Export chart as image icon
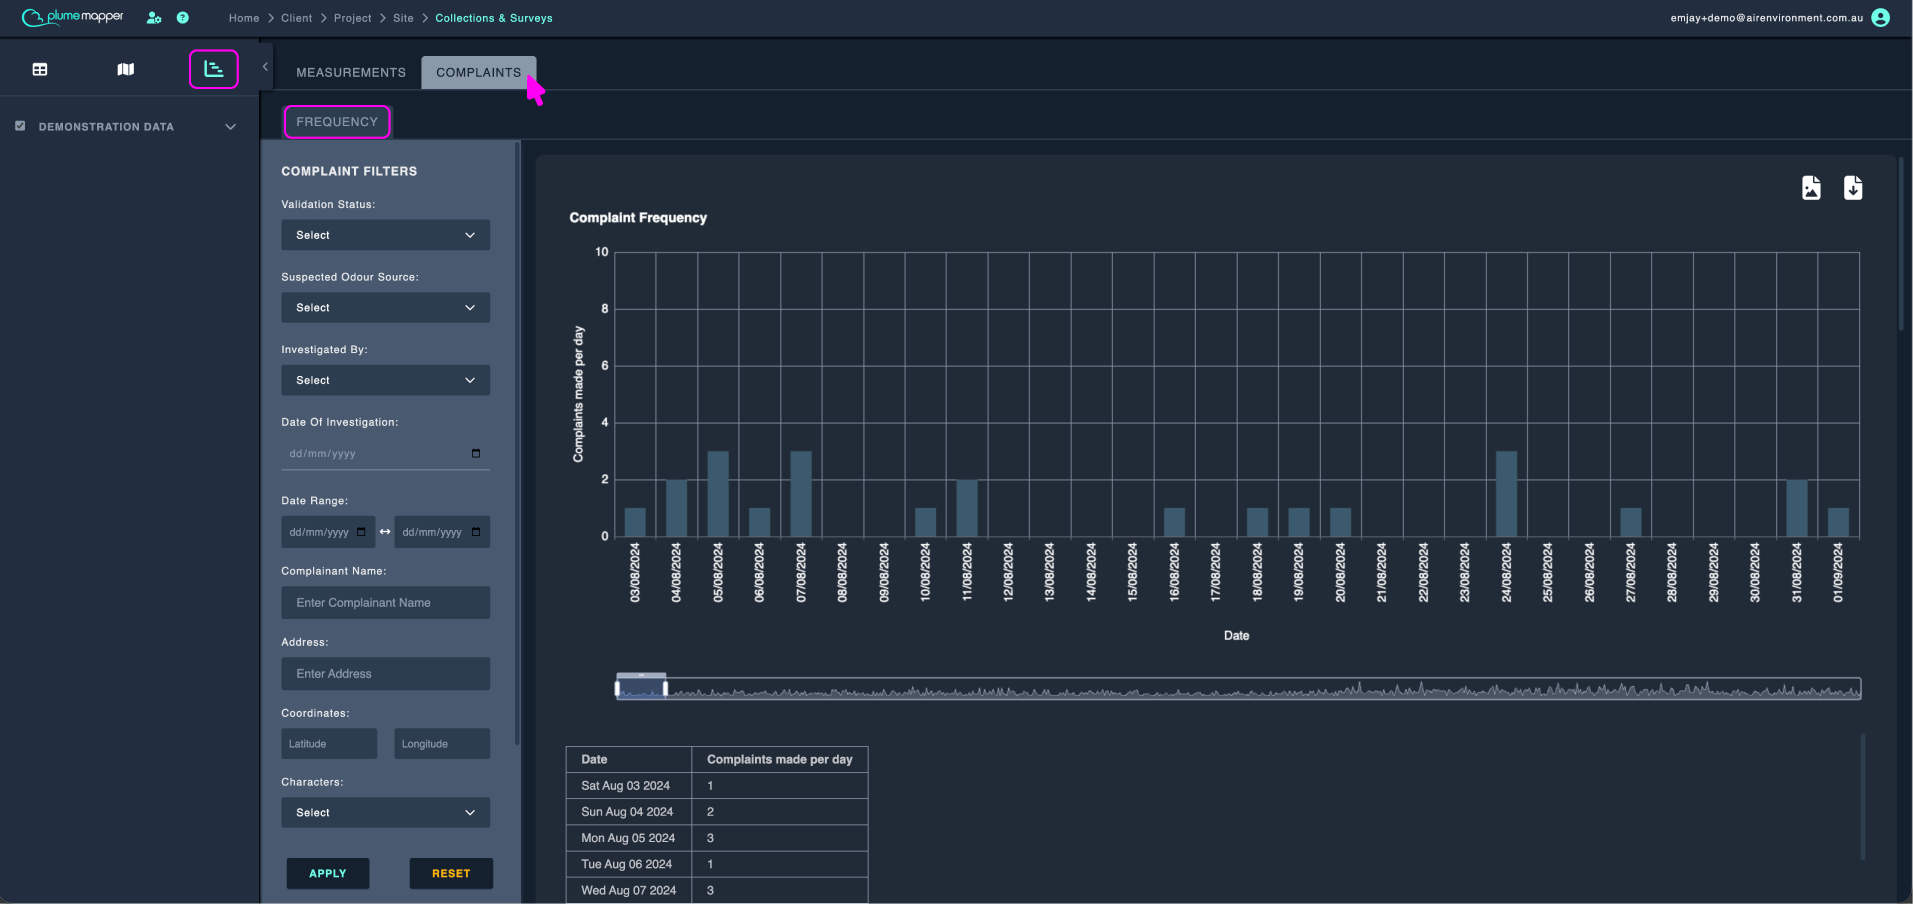 (x=1811, y=188)
